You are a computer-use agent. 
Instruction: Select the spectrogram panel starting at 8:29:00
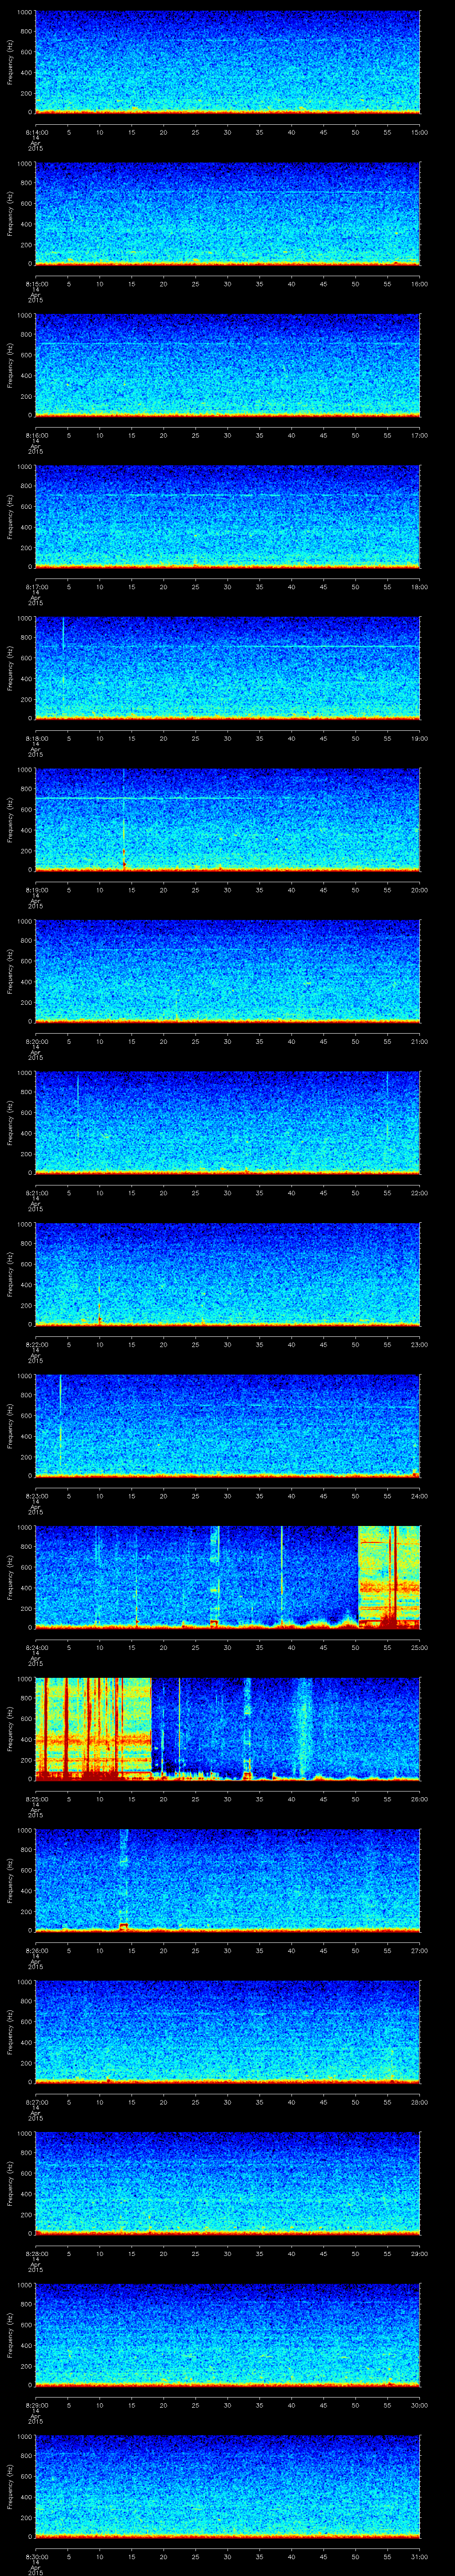click(x=228, y=2335)
